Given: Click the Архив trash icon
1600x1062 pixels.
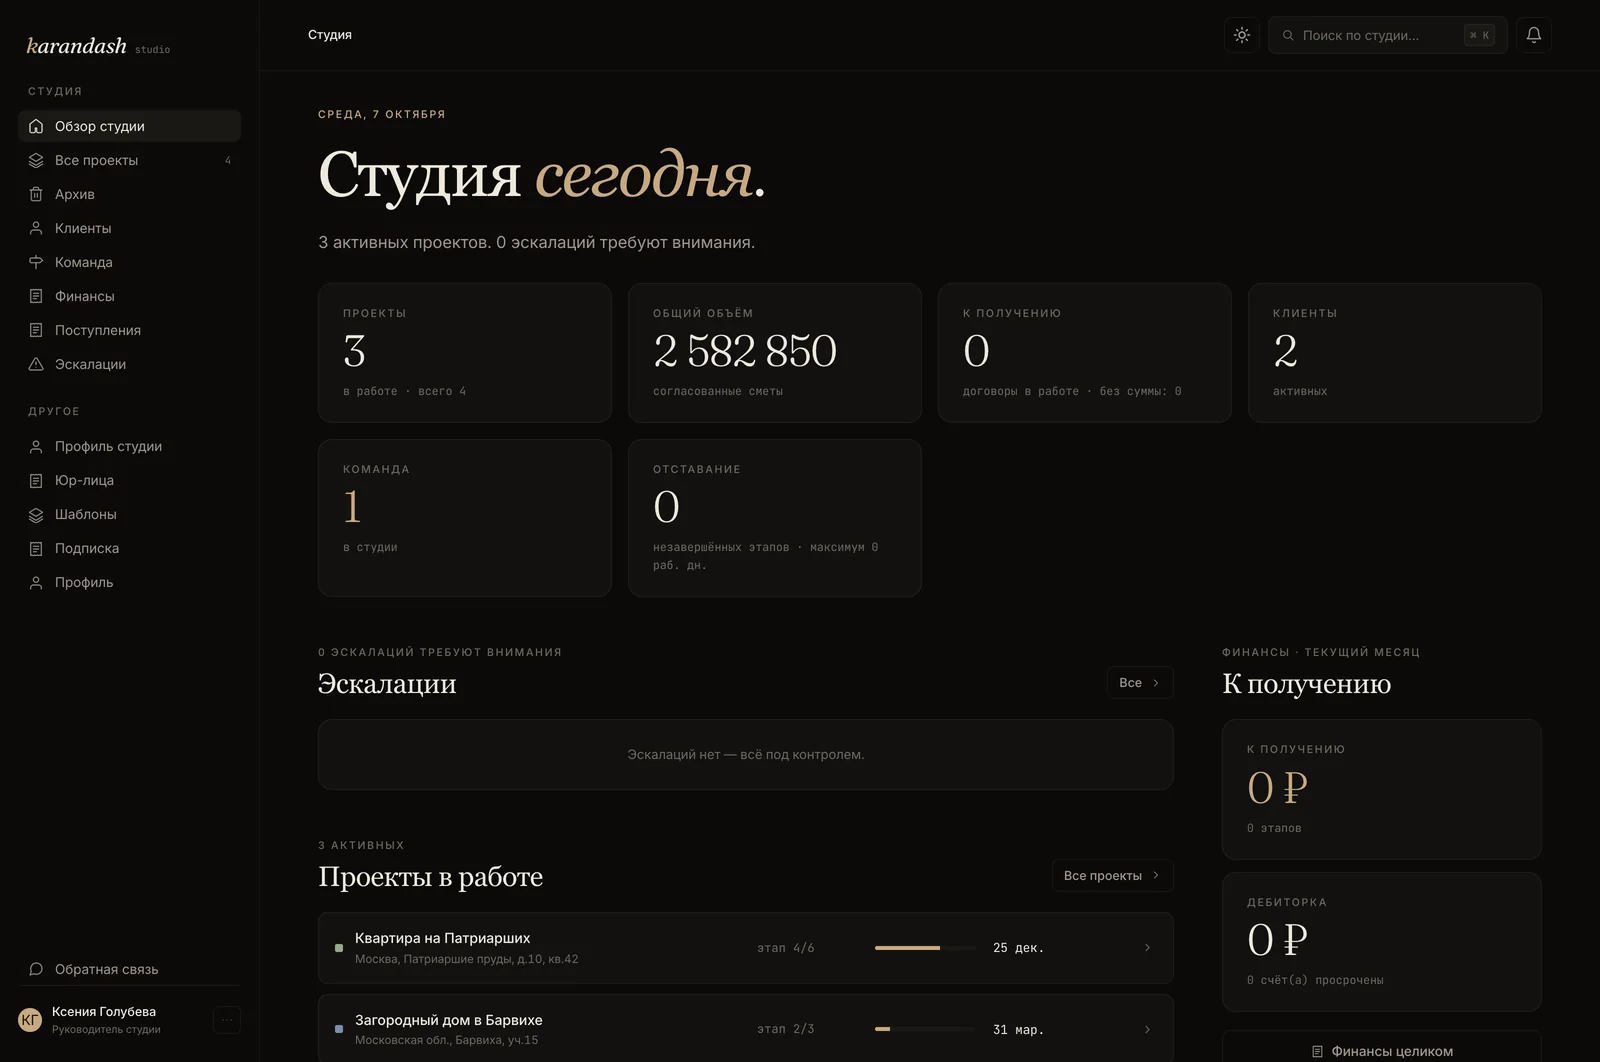Looking at the screenshot, I should pos(36,194).
